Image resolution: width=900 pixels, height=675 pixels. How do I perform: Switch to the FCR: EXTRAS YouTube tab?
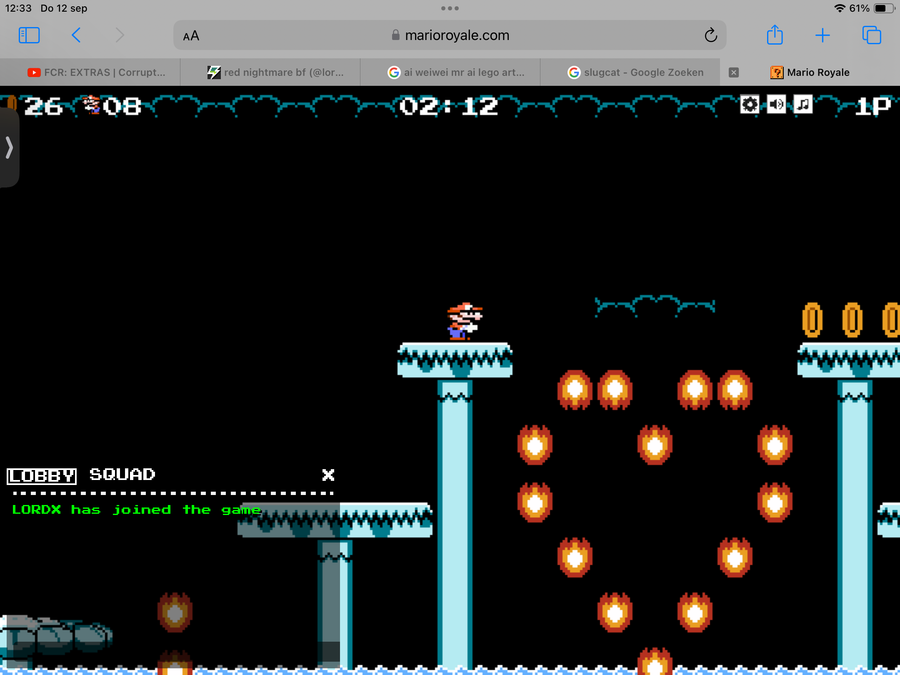(96, 72)
